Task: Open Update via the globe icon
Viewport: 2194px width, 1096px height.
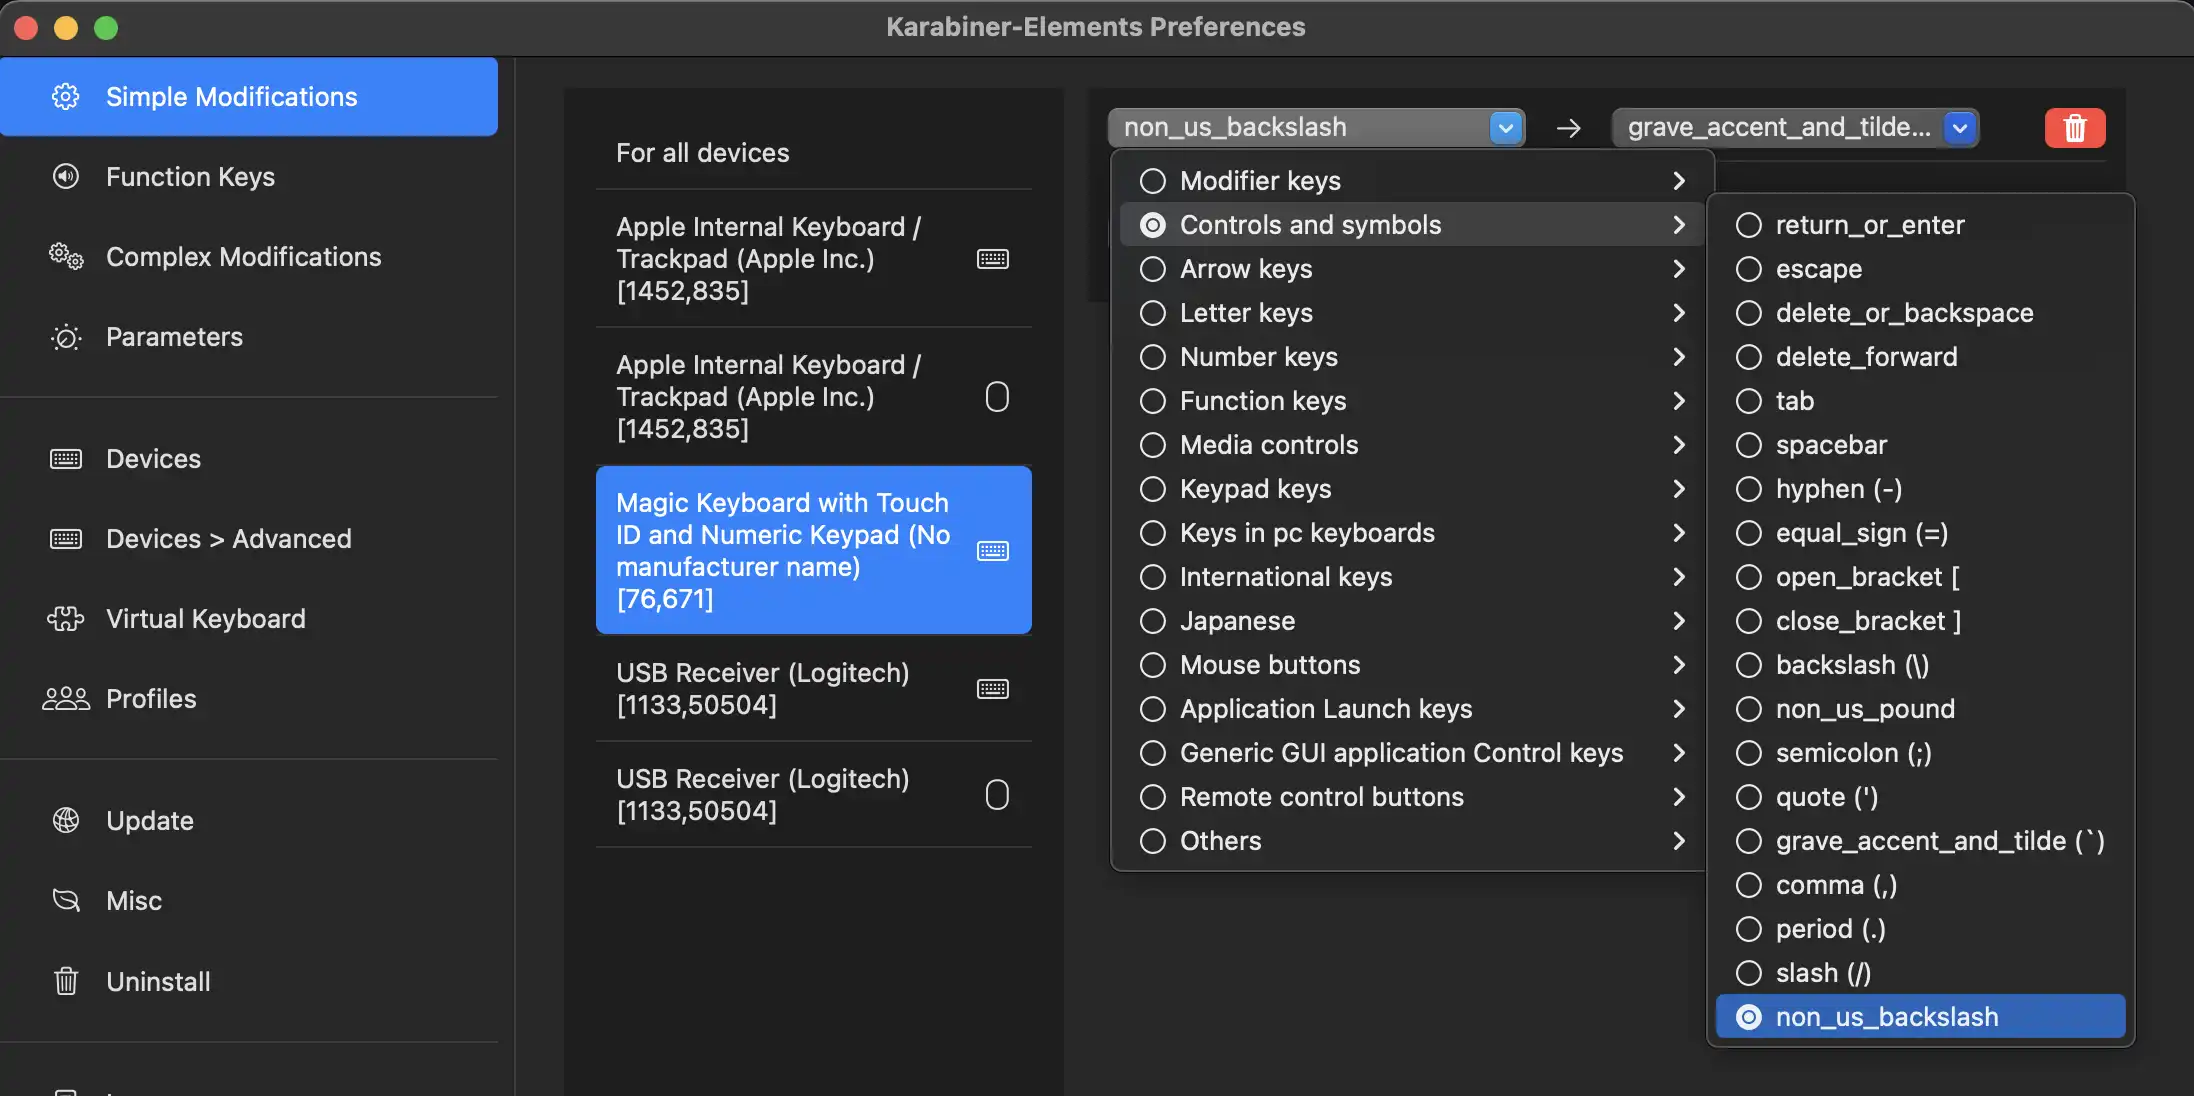Action: click(x=65, y=820)
